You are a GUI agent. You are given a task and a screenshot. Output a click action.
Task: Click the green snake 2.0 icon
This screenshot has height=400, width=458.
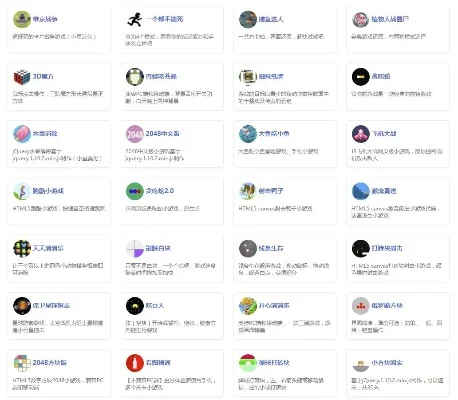point(135,191)
